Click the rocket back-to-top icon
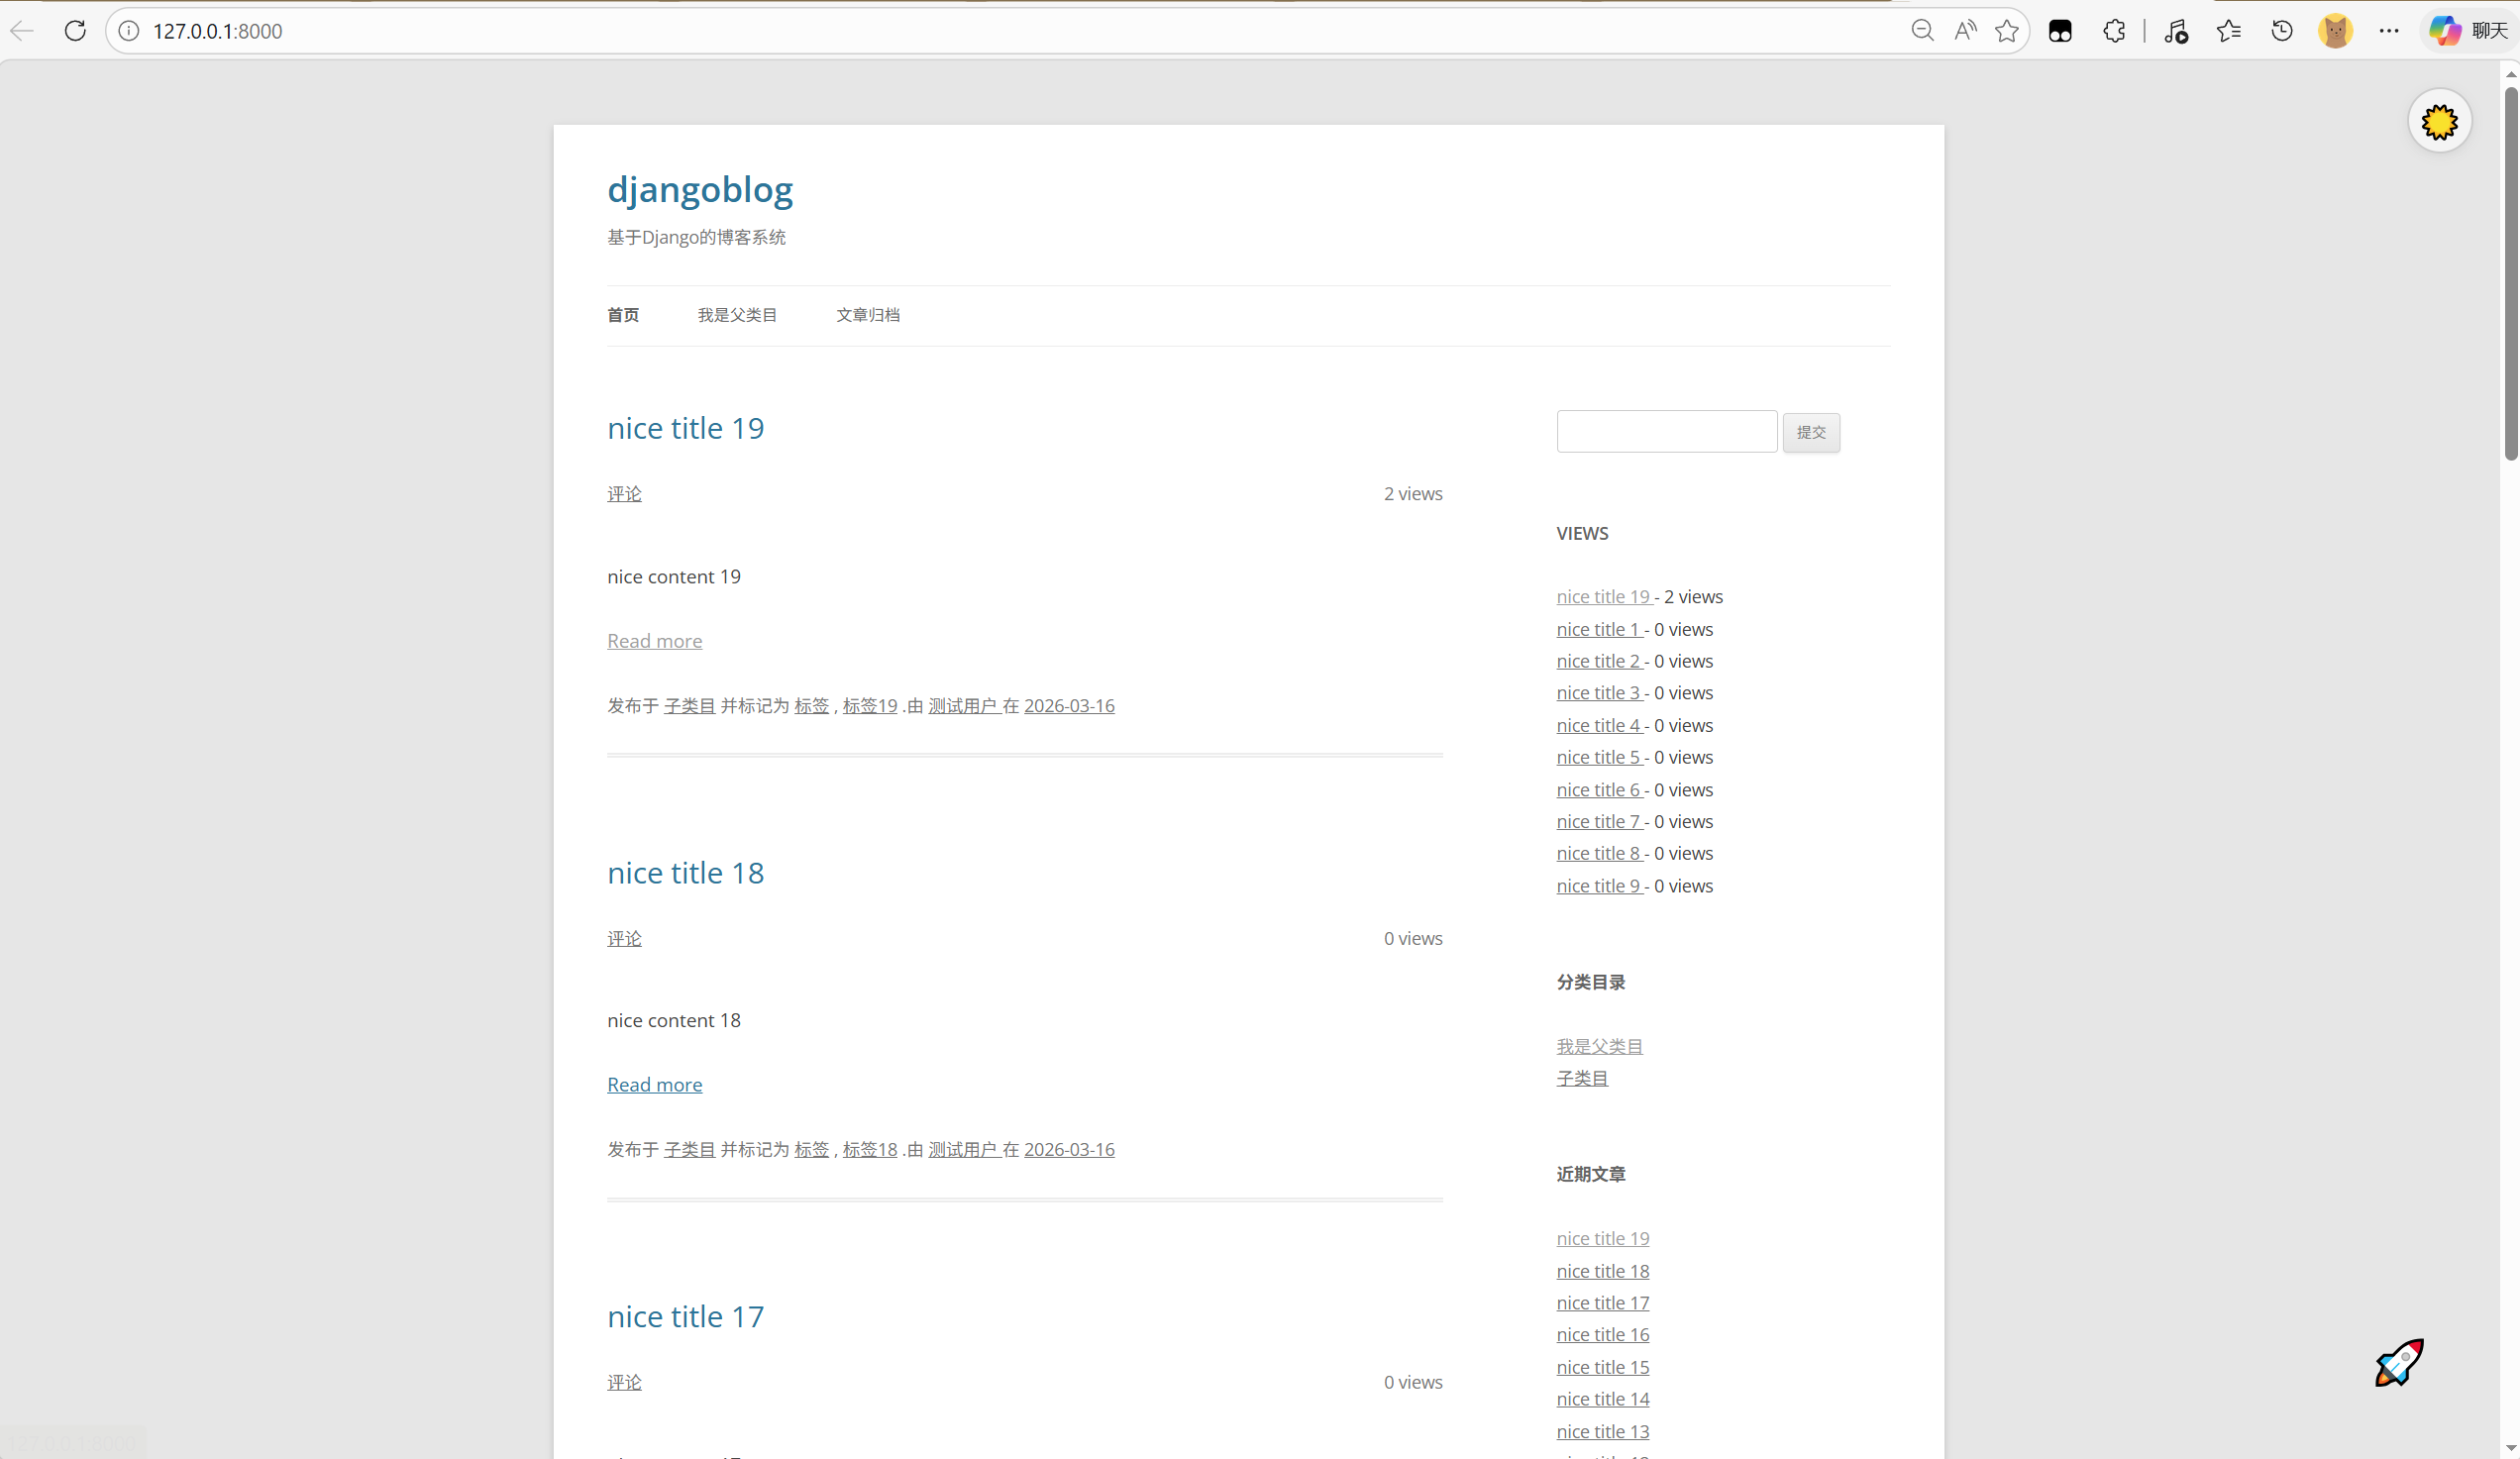2520x1459 pixels. [x=2399, y=1362]
